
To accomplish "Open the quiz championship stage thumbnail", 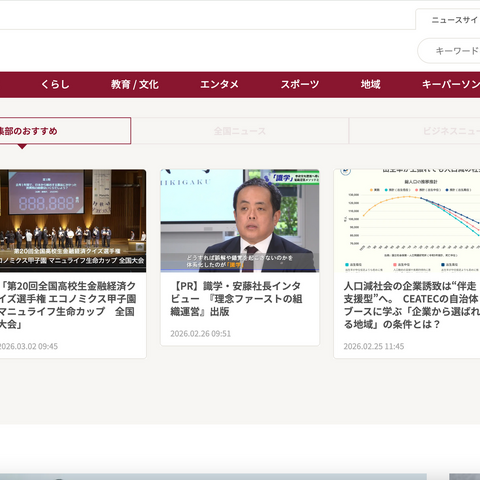I will click(x=73, y=221).
